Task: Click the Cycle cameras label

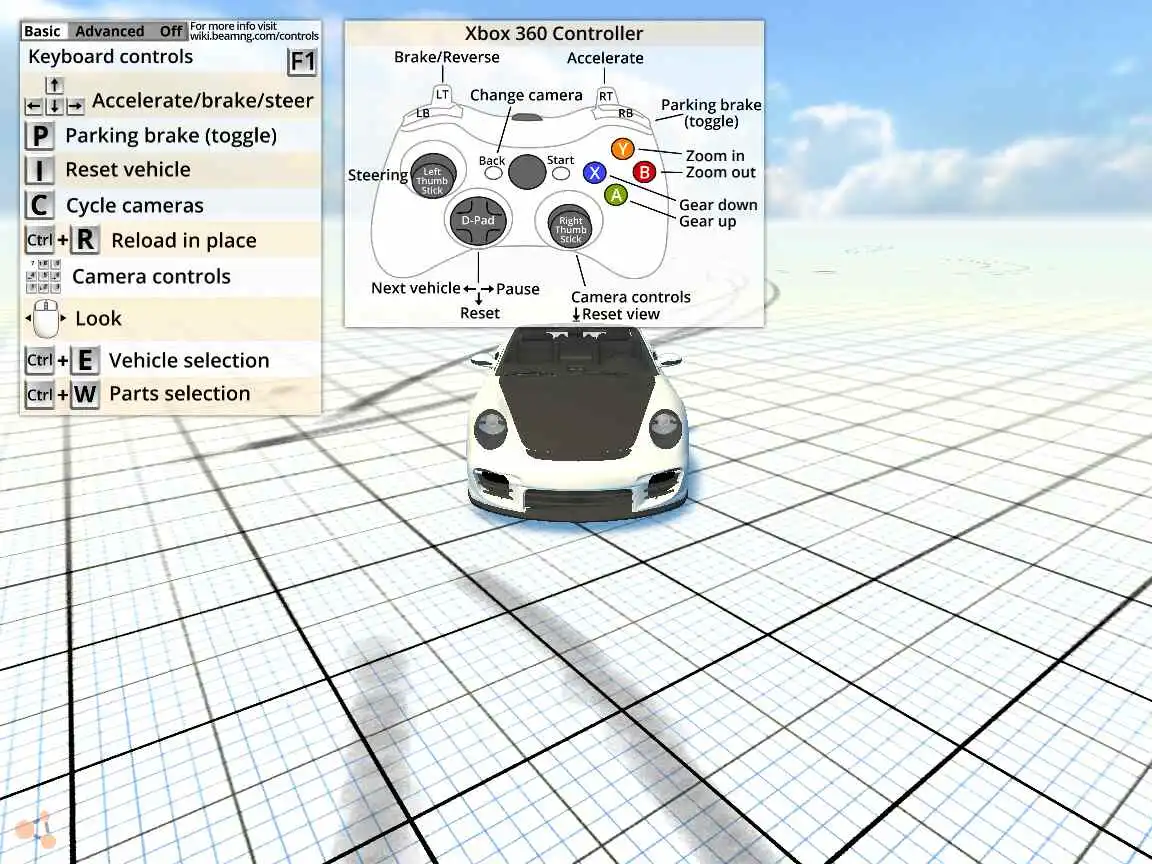Action: point(134,206)
